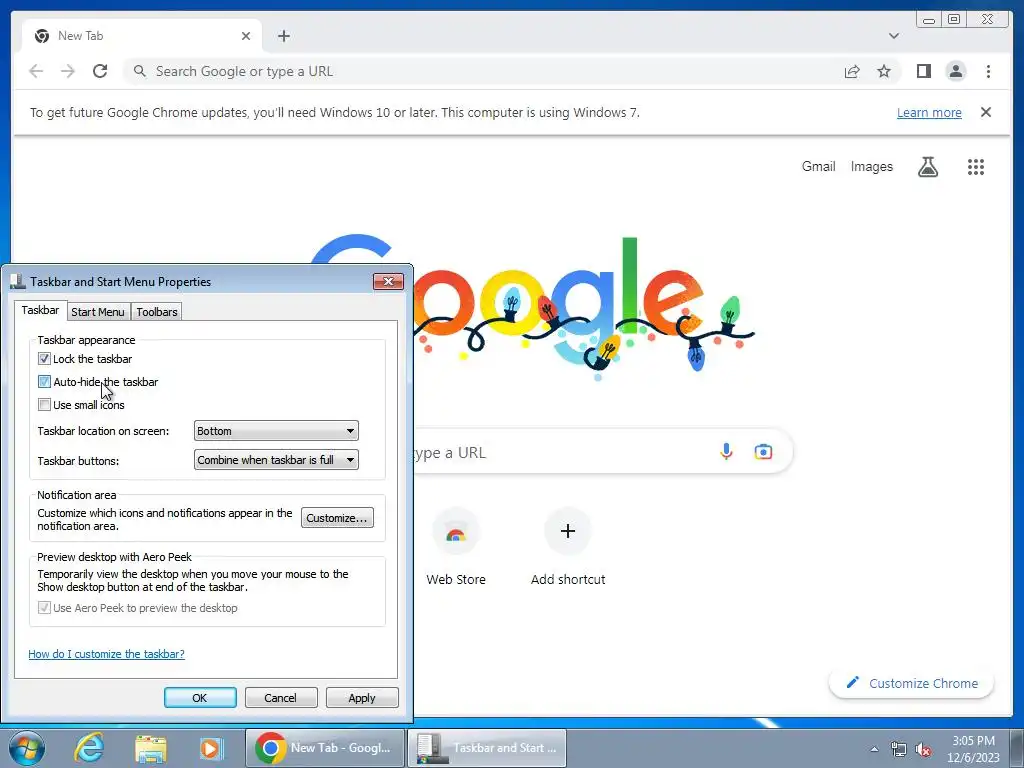Open Images link on new tab page
1024x768 pixels.
(x=871, y=167)
